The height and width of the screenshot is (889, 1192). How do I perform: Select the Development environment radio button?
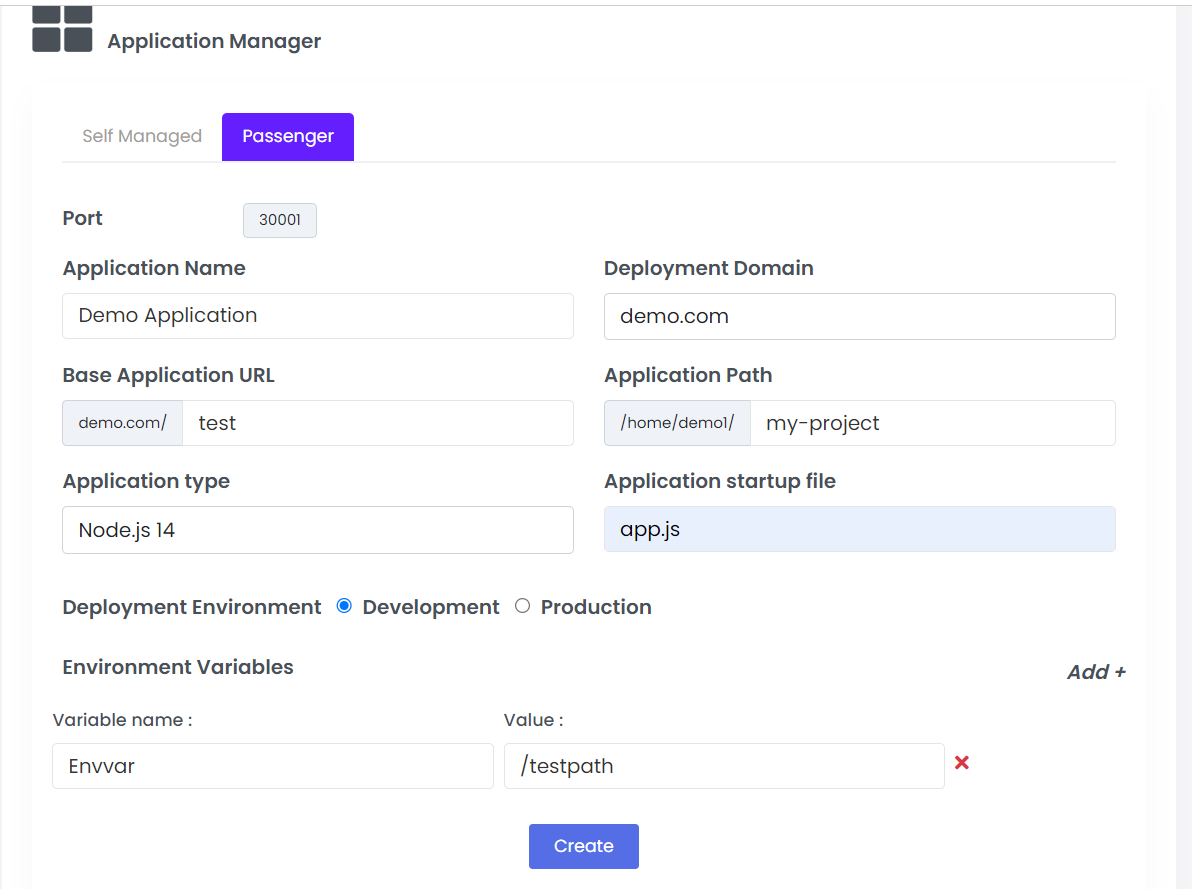tap(344, 606)
